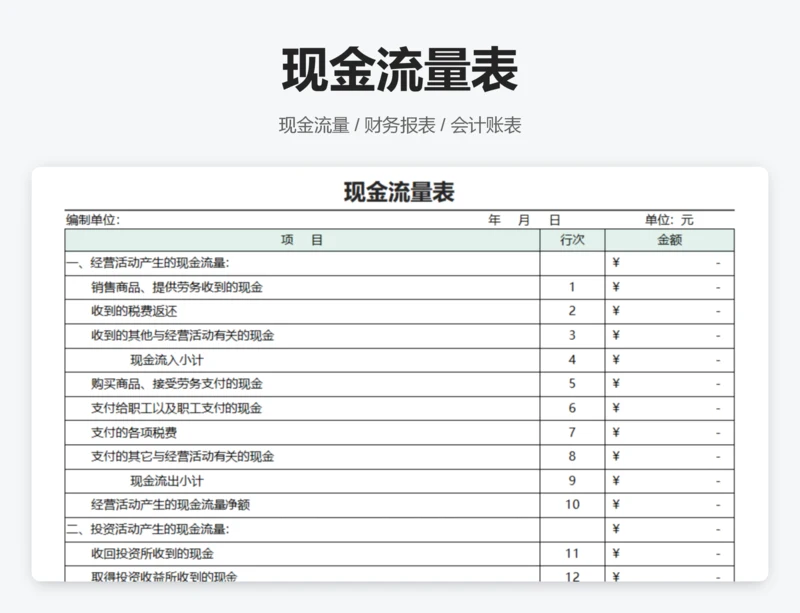Select the 行次 header cell

coord(572,240)
